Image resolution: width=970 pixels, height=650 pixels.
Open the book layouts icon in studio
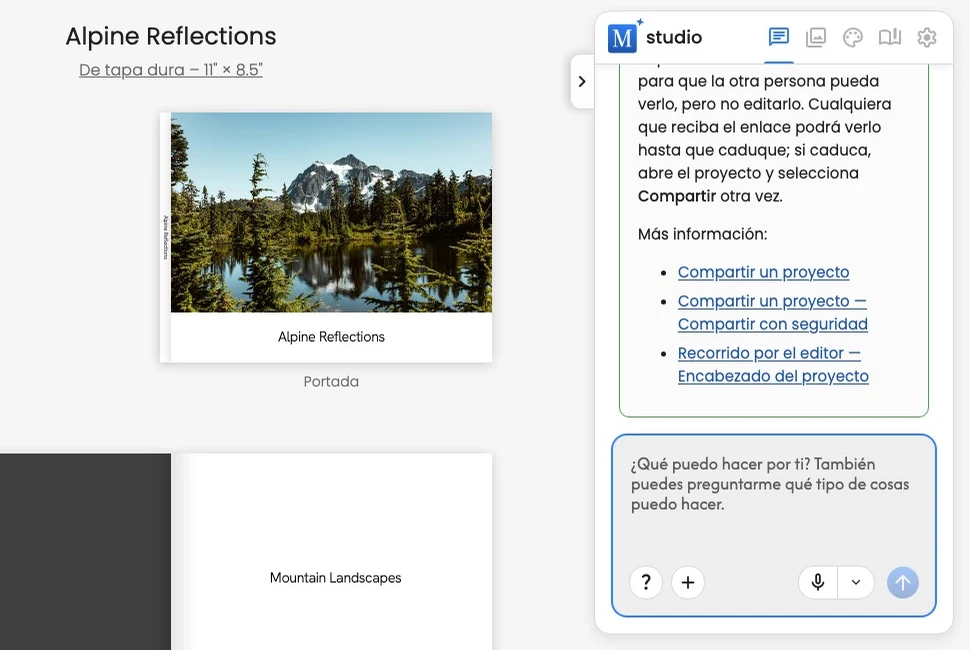(890, 37)
